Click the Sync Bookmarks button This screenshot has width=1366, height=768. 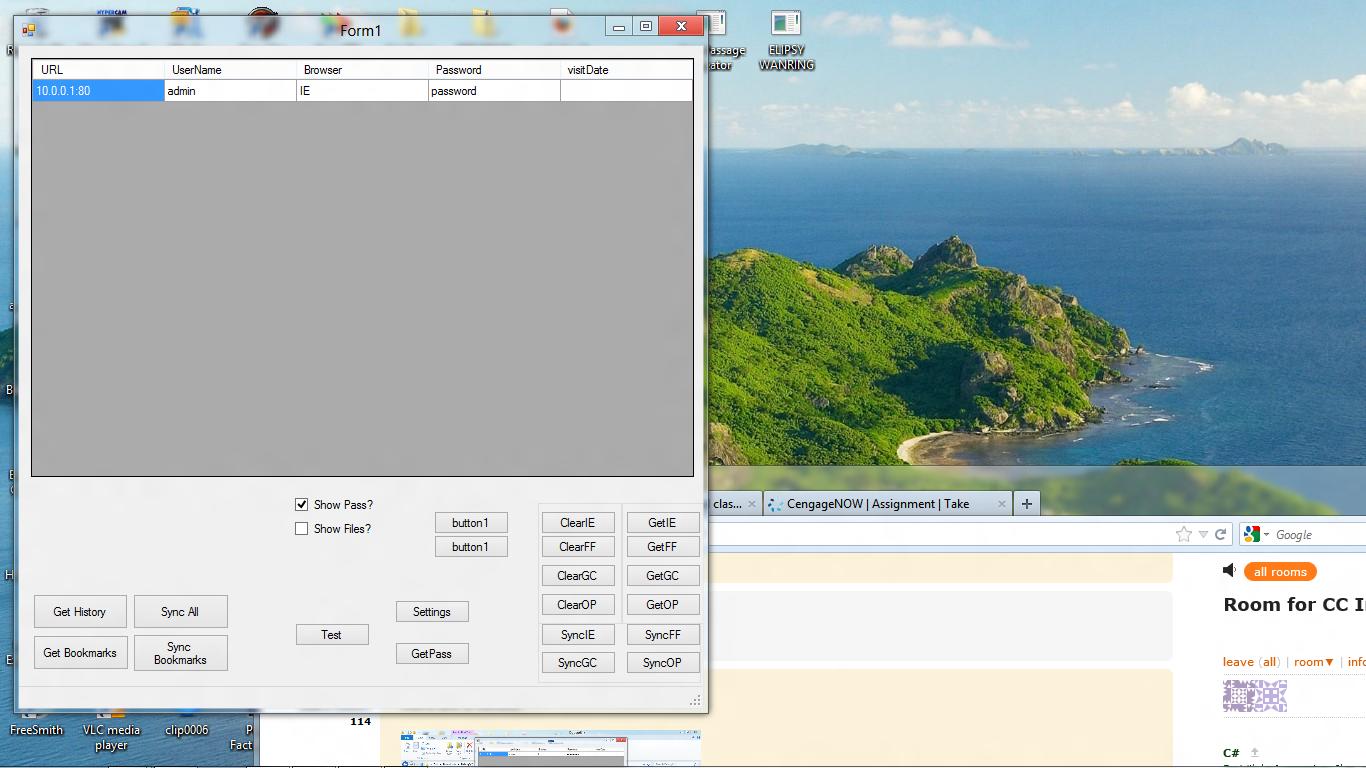point(180,653)
